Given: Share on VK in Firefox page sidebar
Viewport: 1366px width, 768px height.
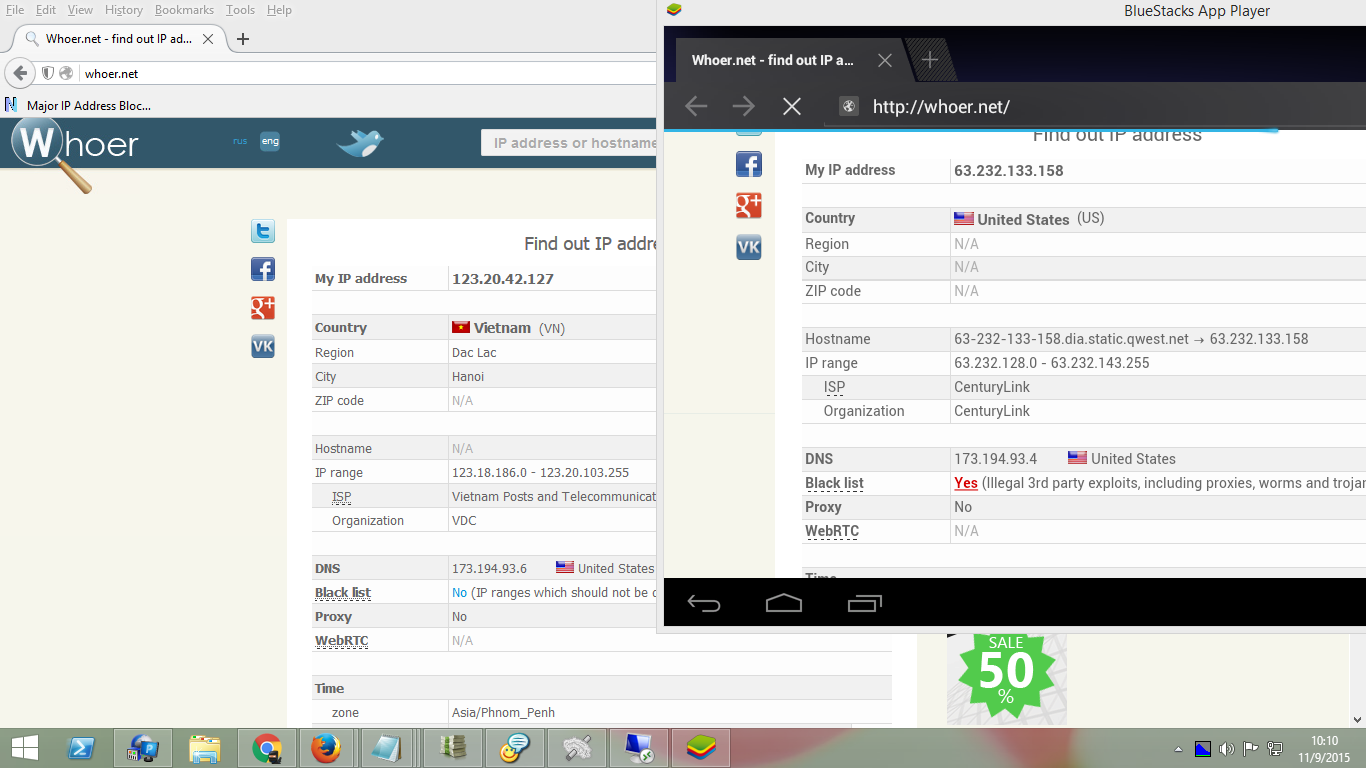Looking at the screenshot, I should tap(262, 346).
